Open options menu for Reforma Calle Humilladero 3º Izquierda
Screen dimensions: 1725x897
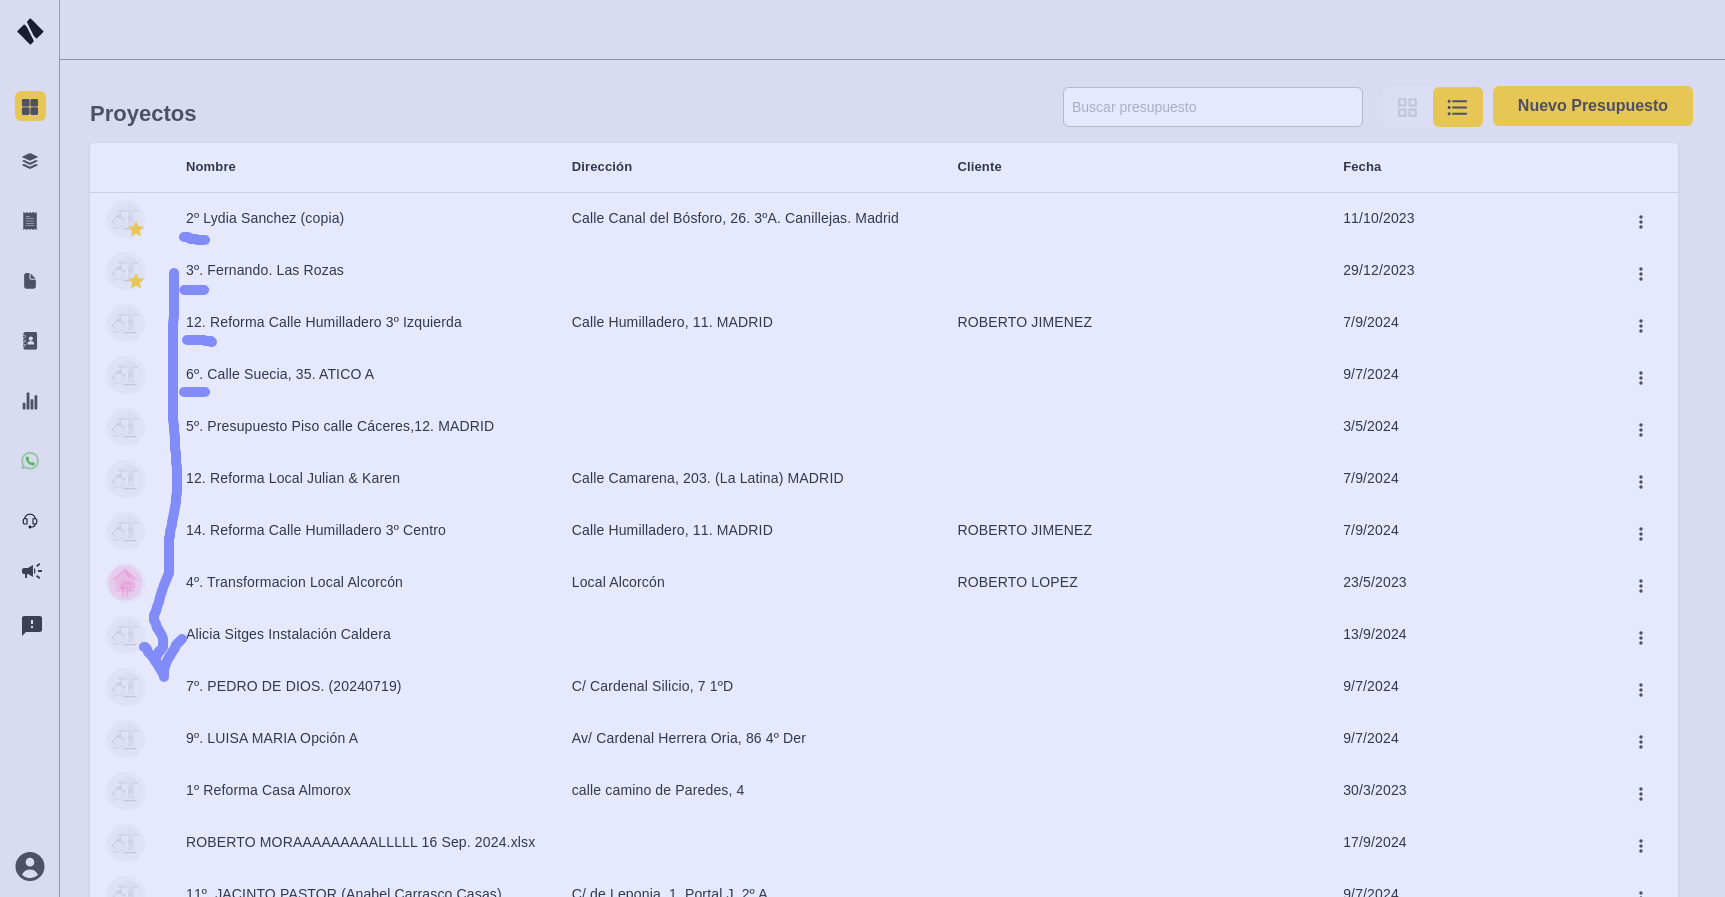[1640, 326]
